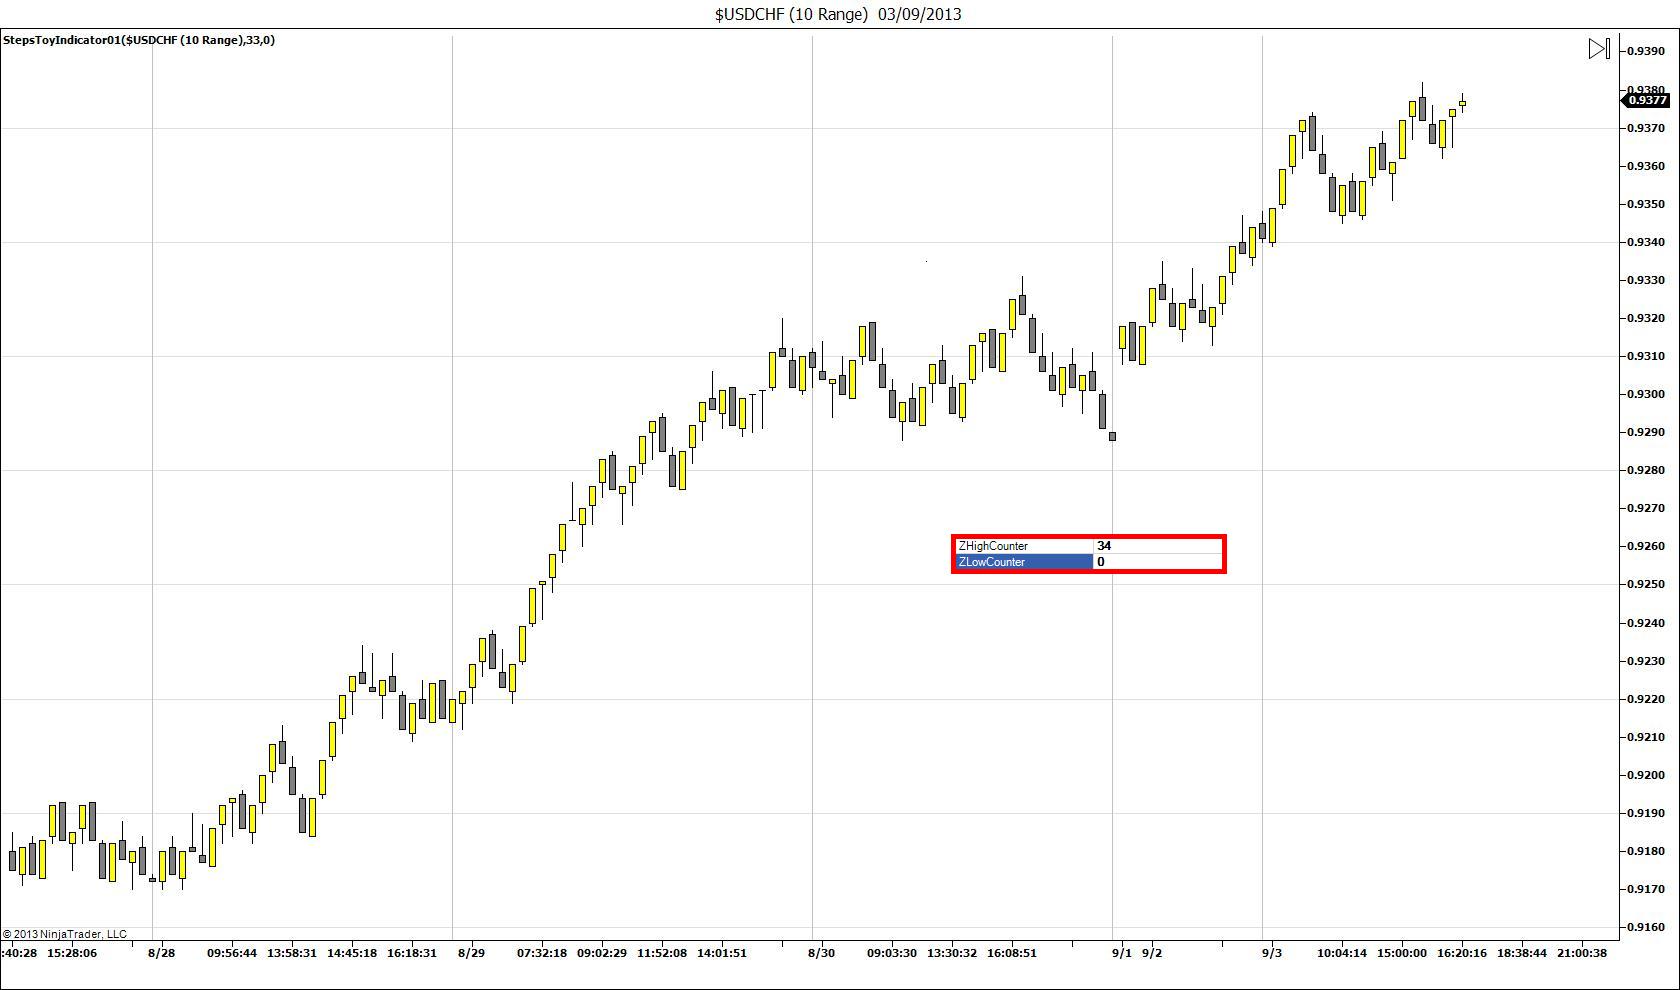Click the 21:00:38 time axis label
Image resolution: width=1680 pixels, height=990 pixels.
1582,953
